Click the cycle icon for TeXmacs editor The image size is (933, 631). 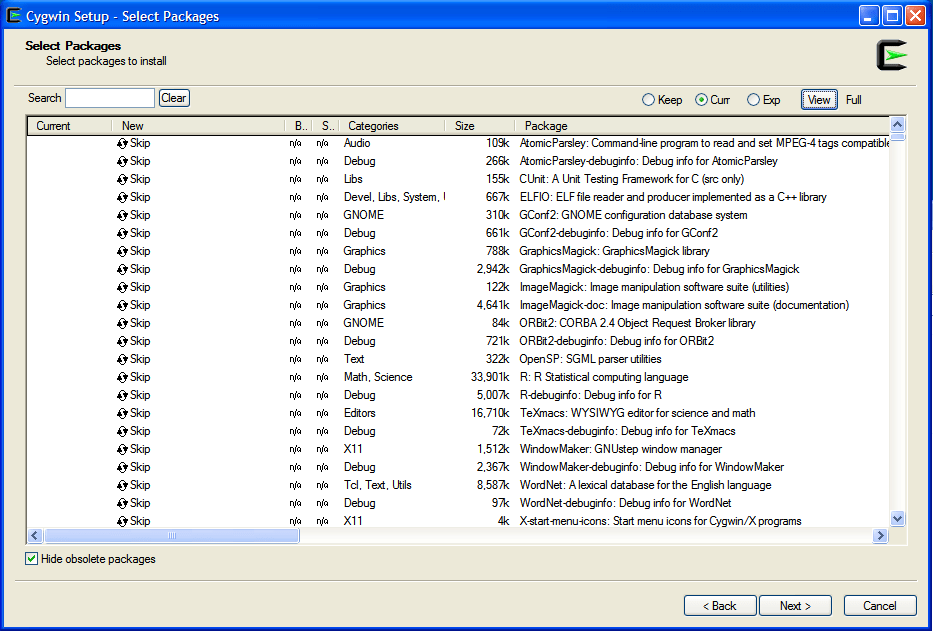(123, 413)
